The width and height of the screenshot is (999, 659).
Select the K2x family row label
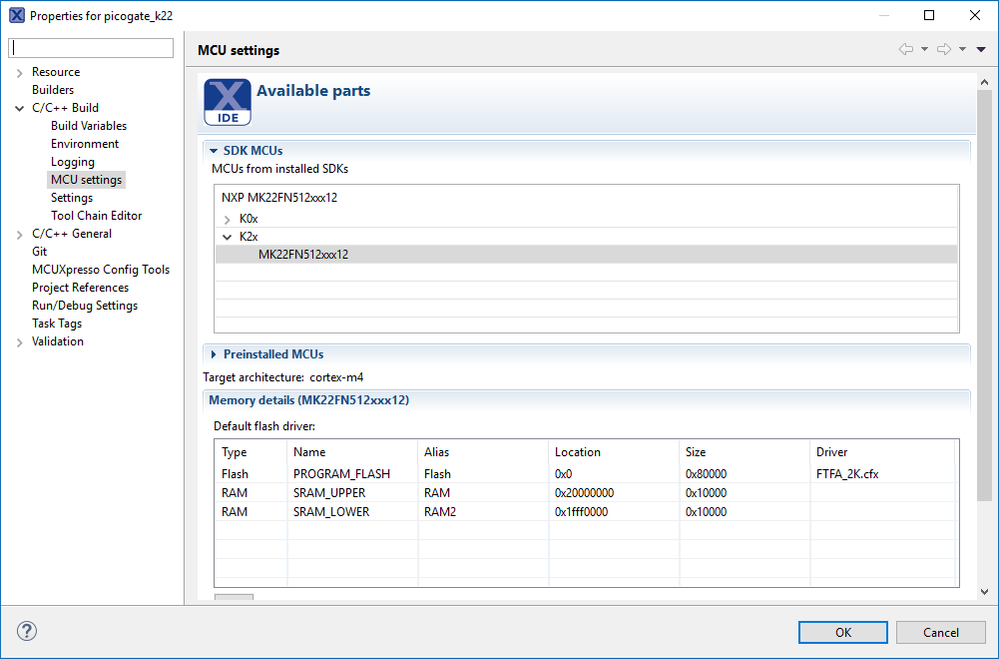248,236
